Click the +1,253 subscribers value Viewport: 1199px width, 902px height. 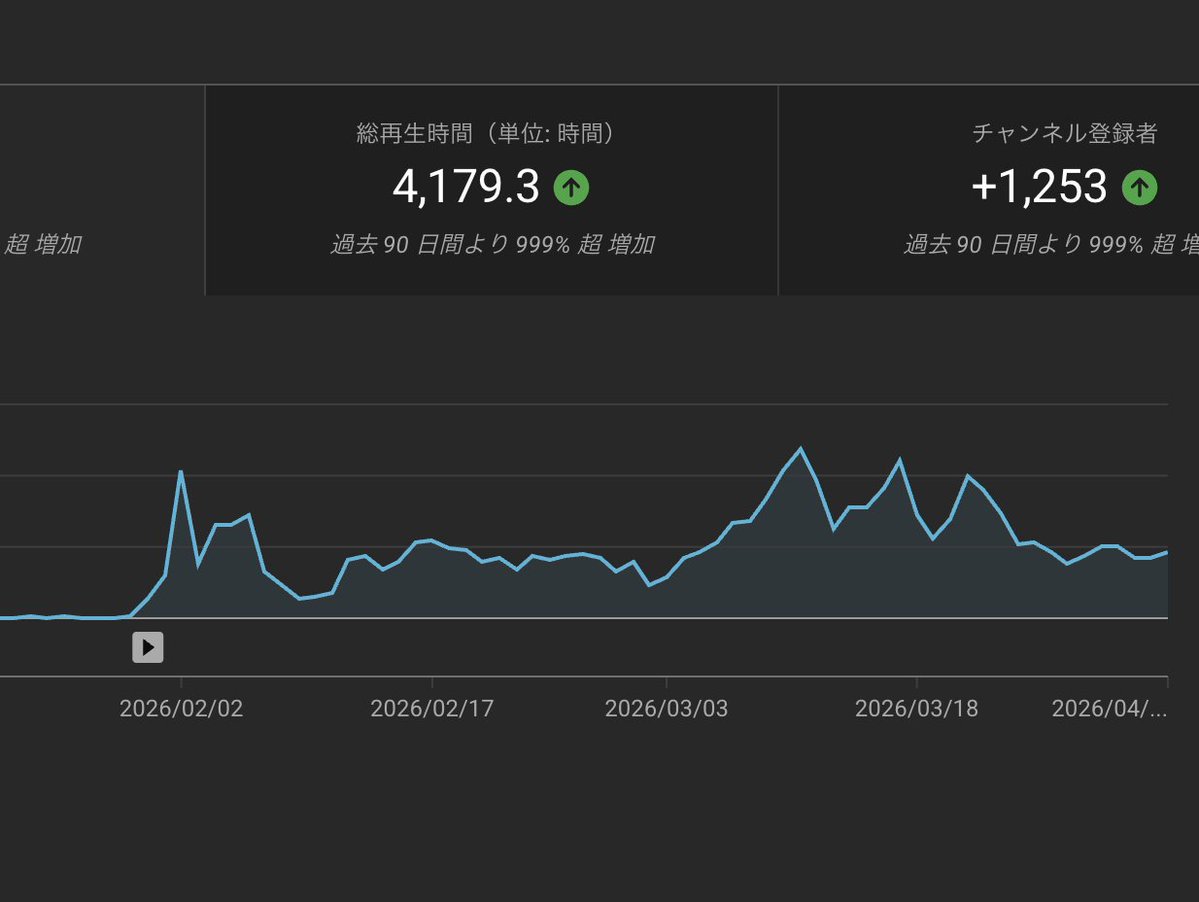click(x=1038, y=187)
